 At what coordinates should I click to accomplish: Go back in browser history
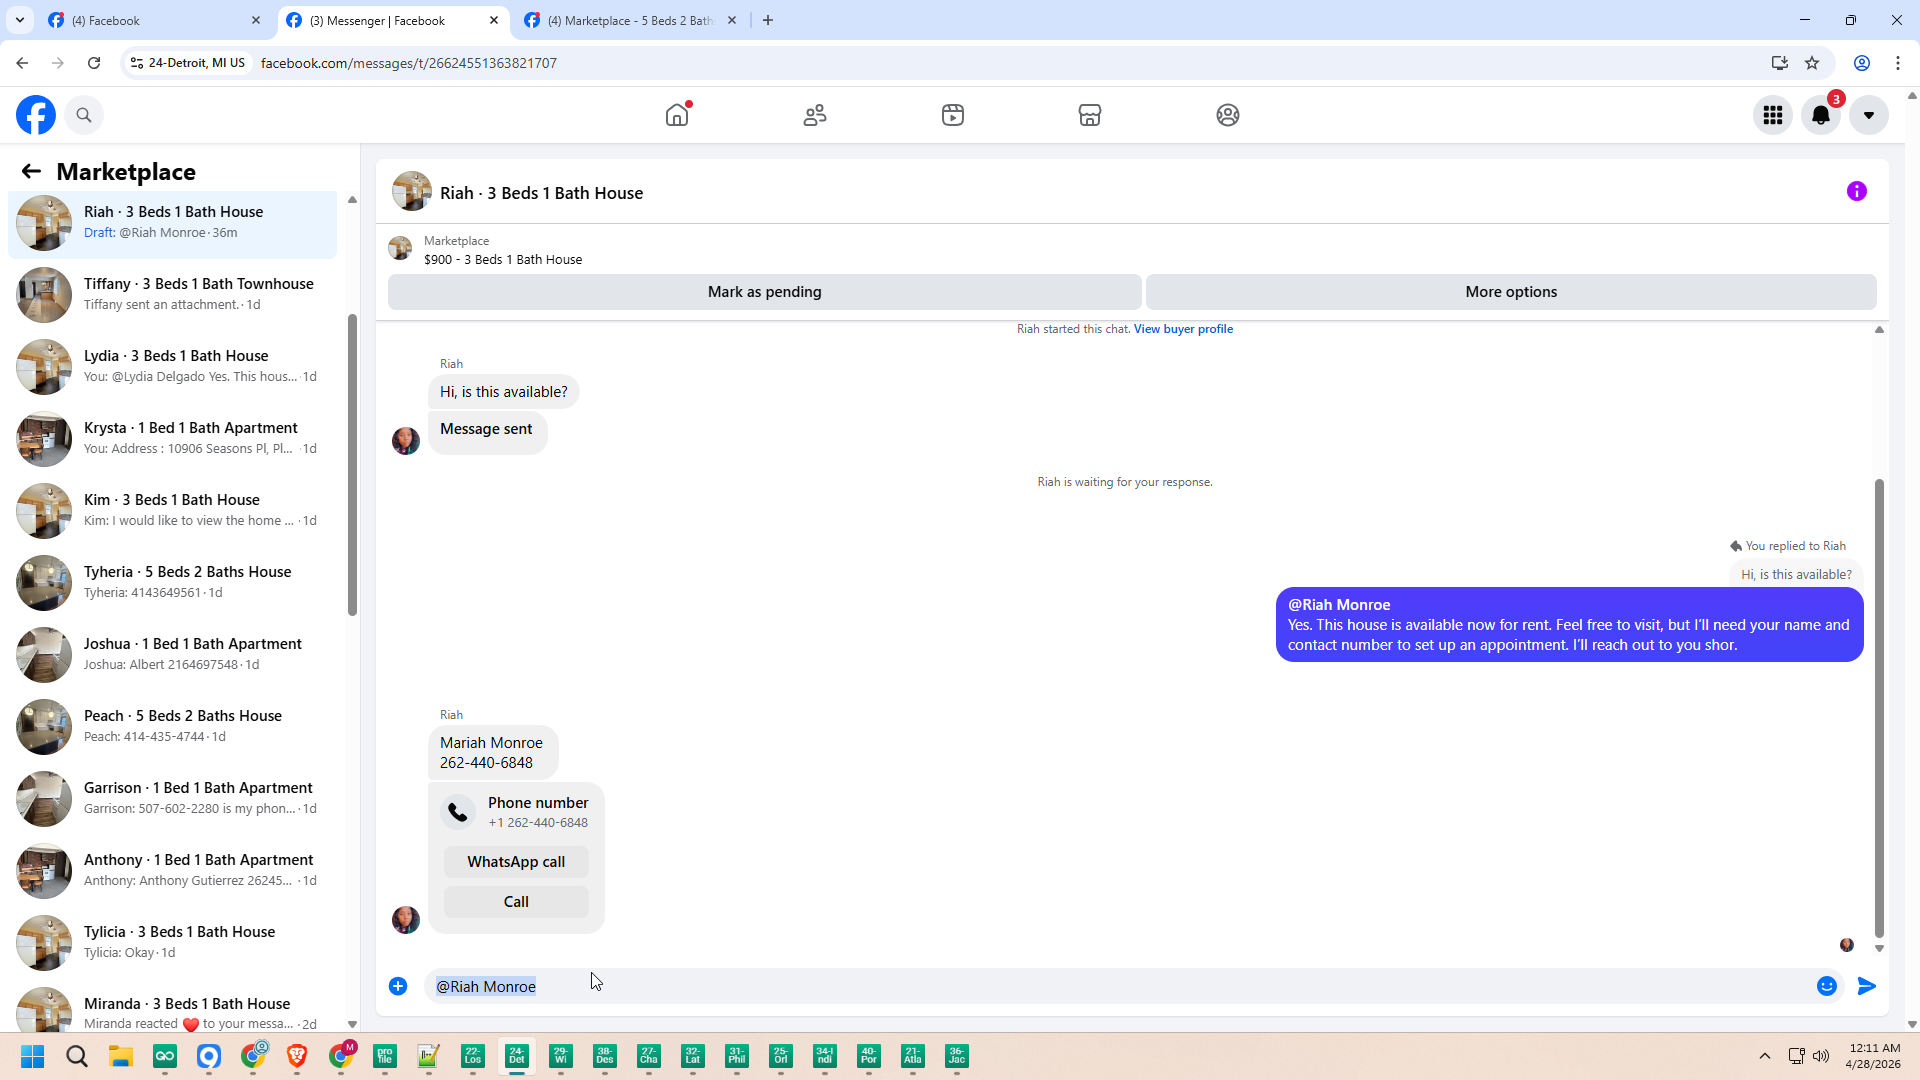(22, 63)
